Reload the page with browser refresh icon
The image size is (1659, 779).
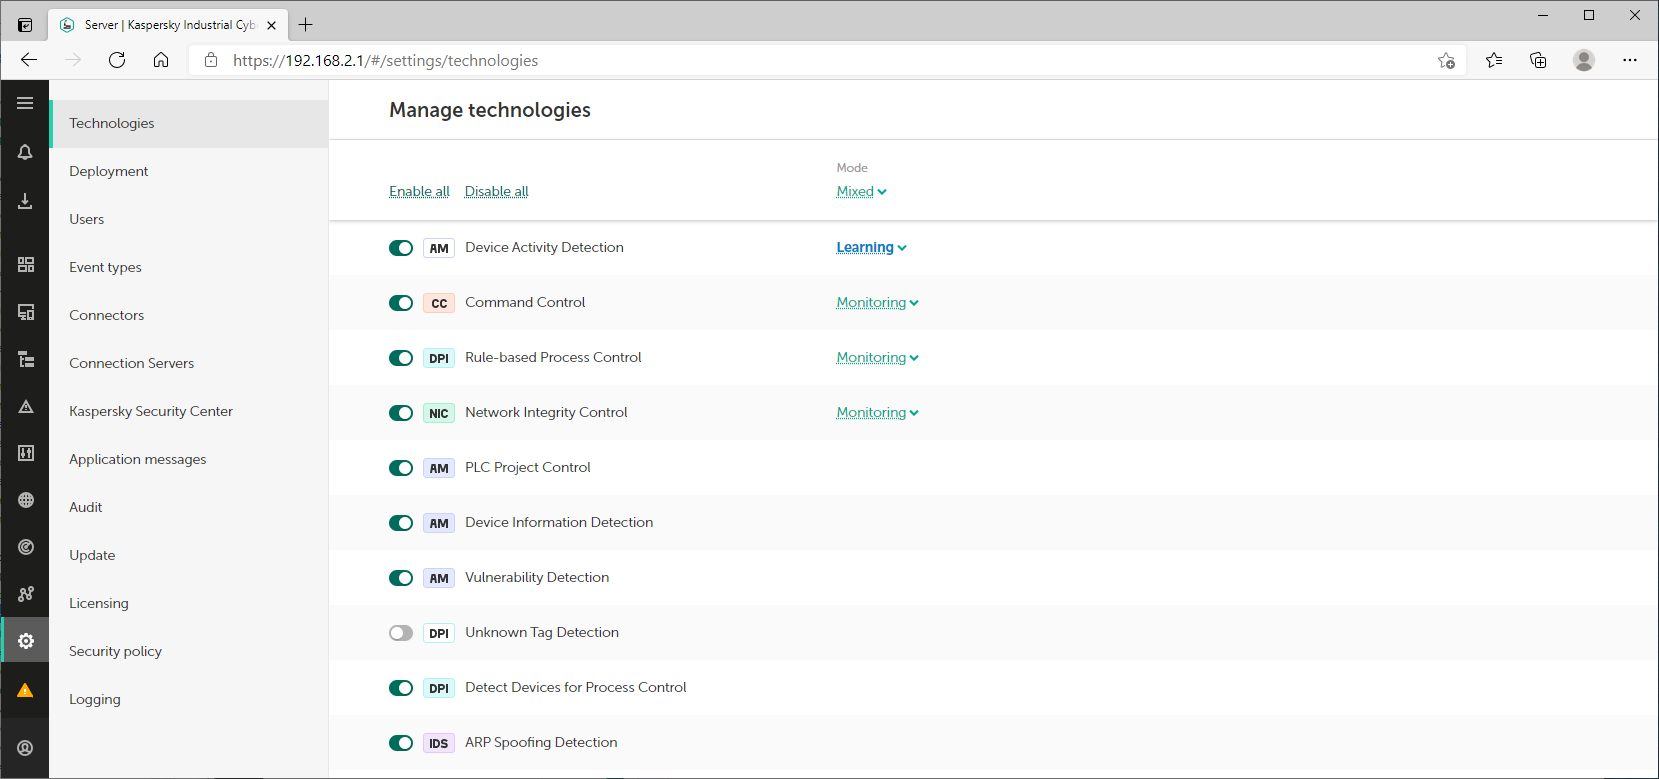117,60
